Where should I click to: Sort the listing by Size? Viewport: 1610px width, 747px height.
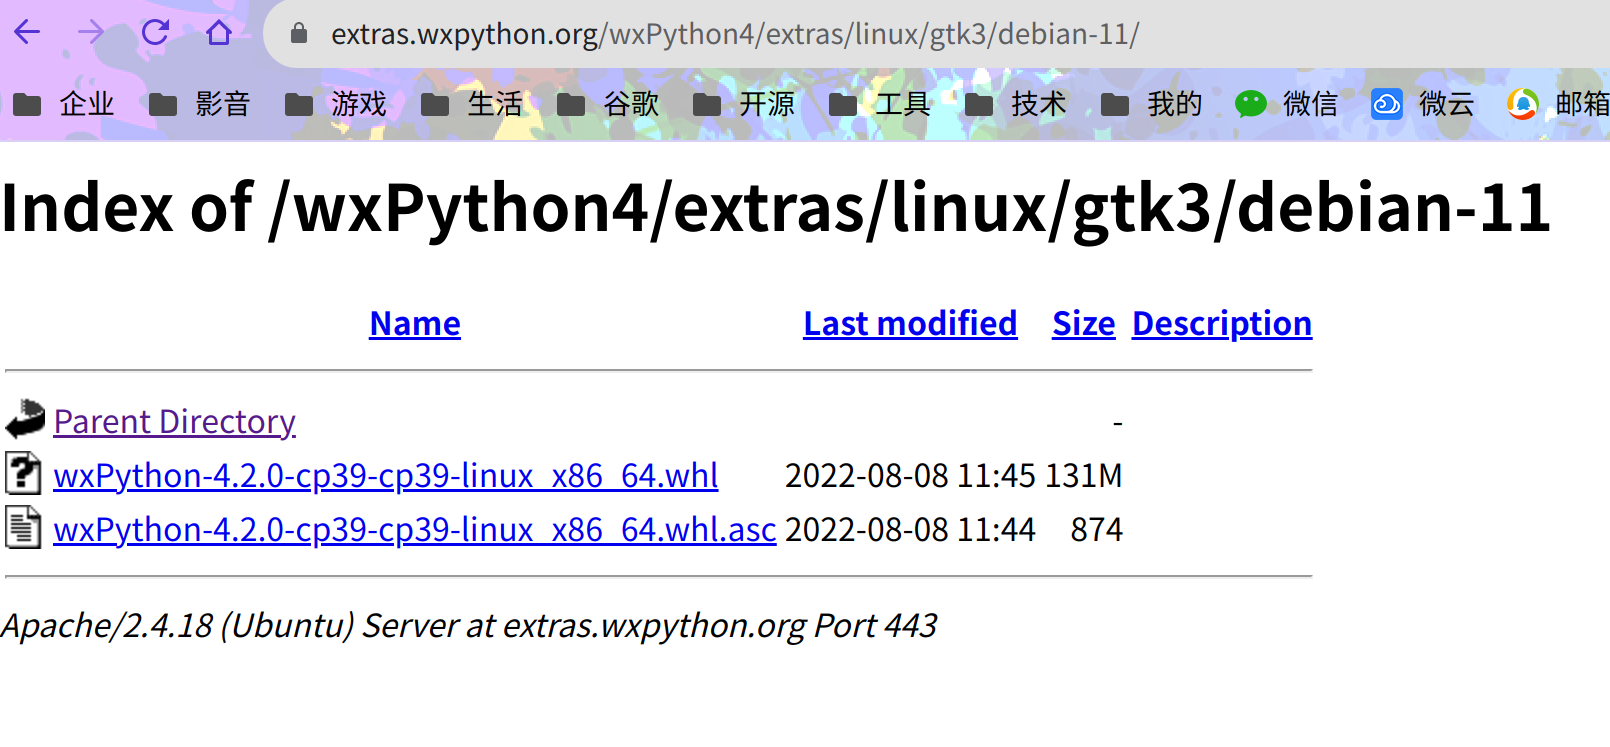(1083, 324)
